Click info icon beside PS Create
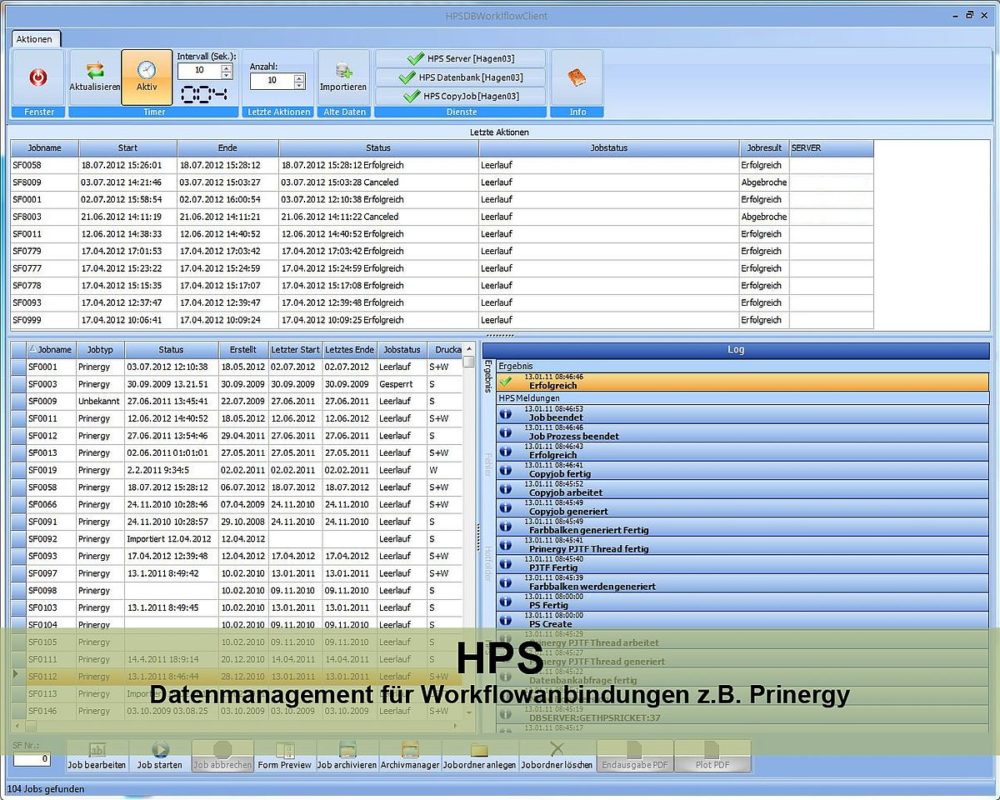This screenshot has width=1000, height=800. click(x=506, y=620)
